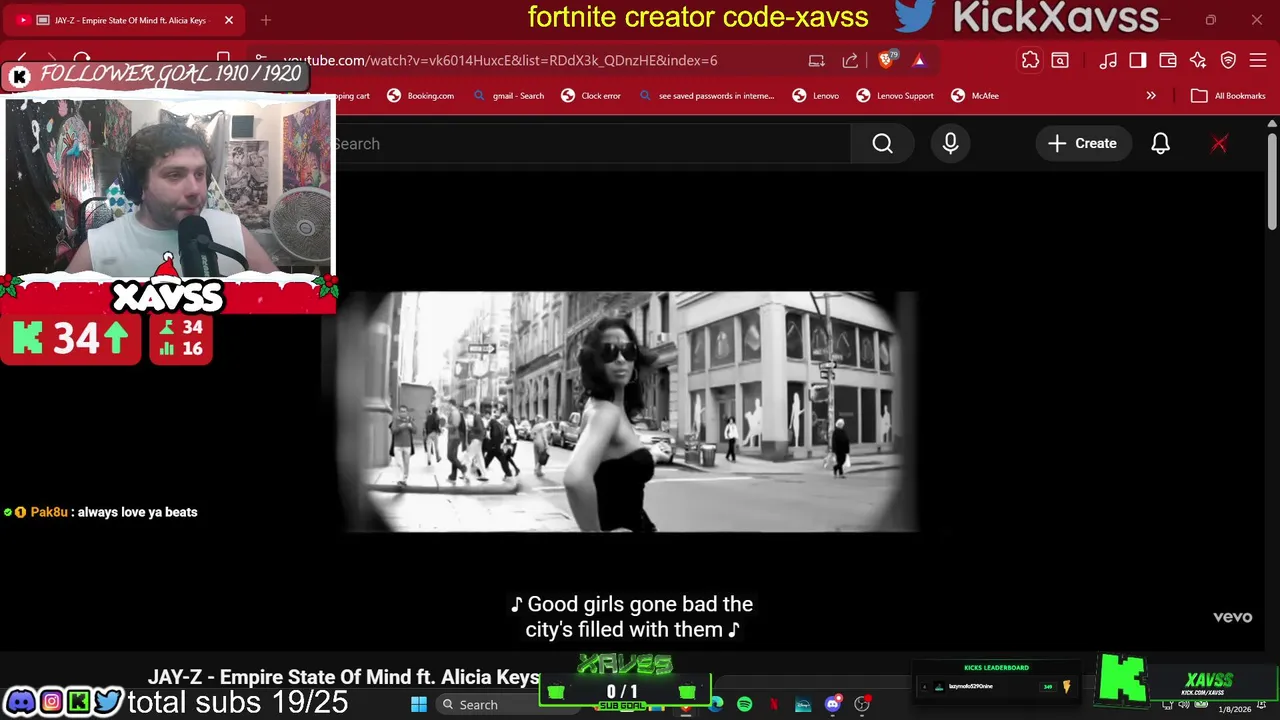Open the Booking.com bookmark
Screen dimensions: 1280x720
420,96
